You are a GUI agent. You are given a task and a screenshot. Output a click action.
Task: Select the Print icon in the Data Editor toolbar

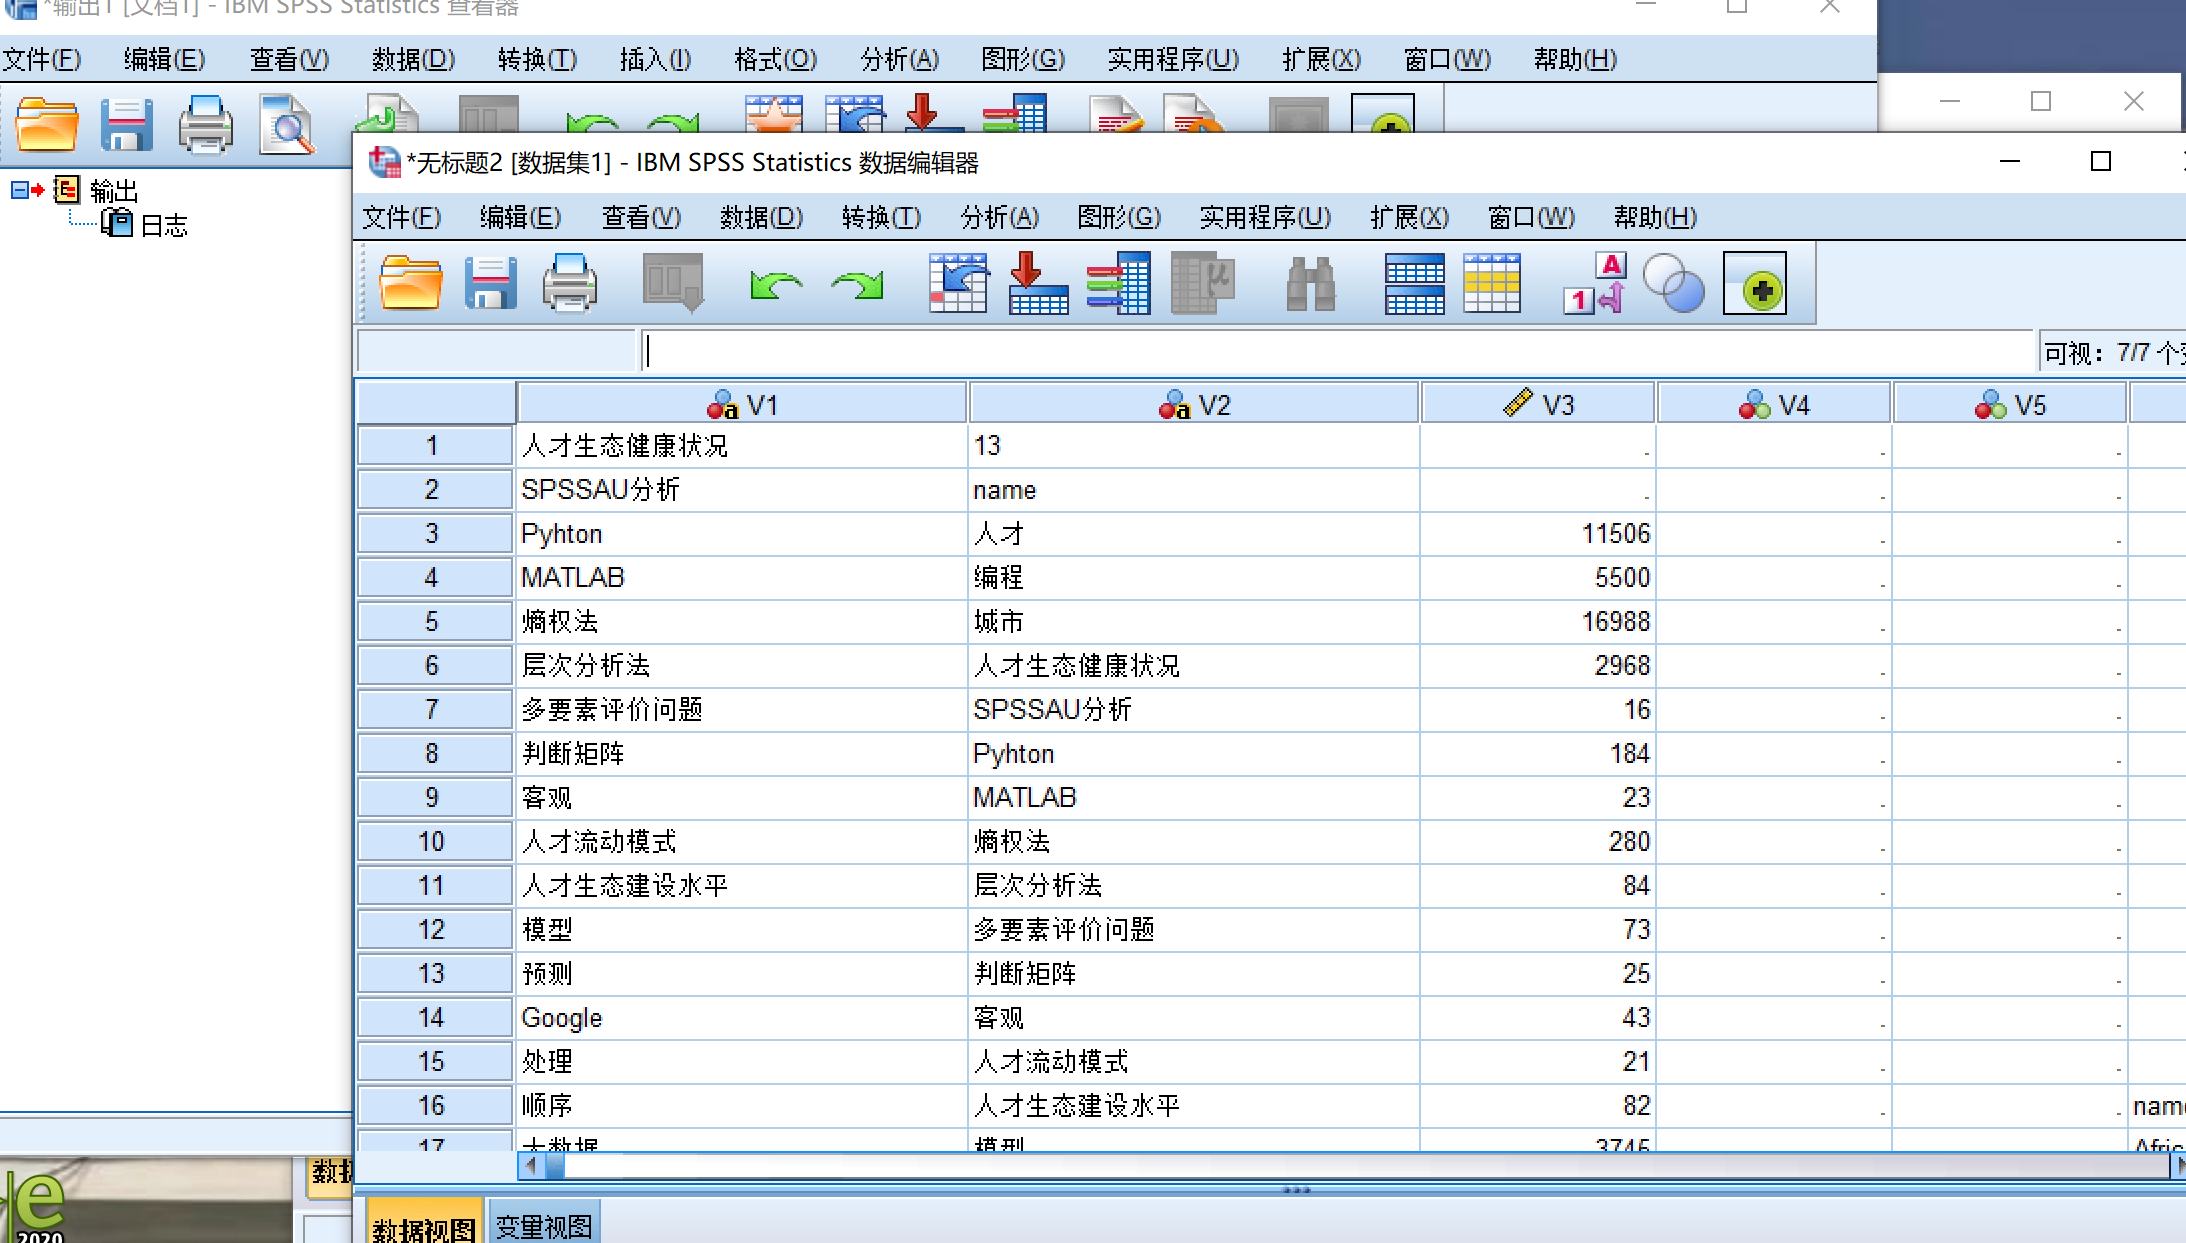tap(570, 283)
